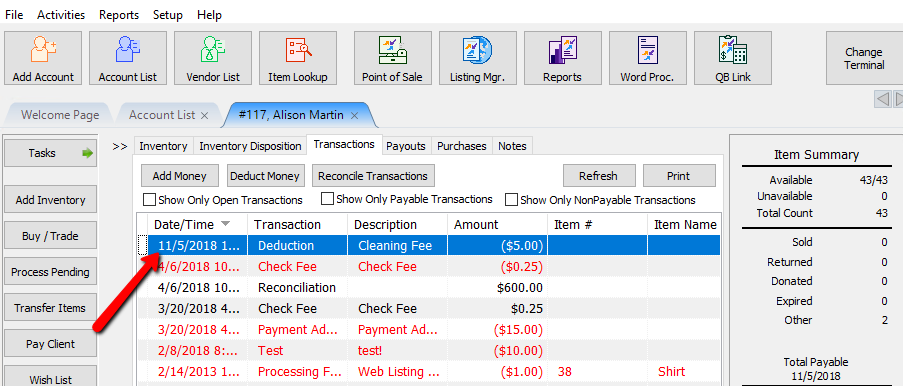Image resolution: width=903 pixels, height=386 pixels.
Task: Open the Help menu
Action: click(x=209, y=15)
